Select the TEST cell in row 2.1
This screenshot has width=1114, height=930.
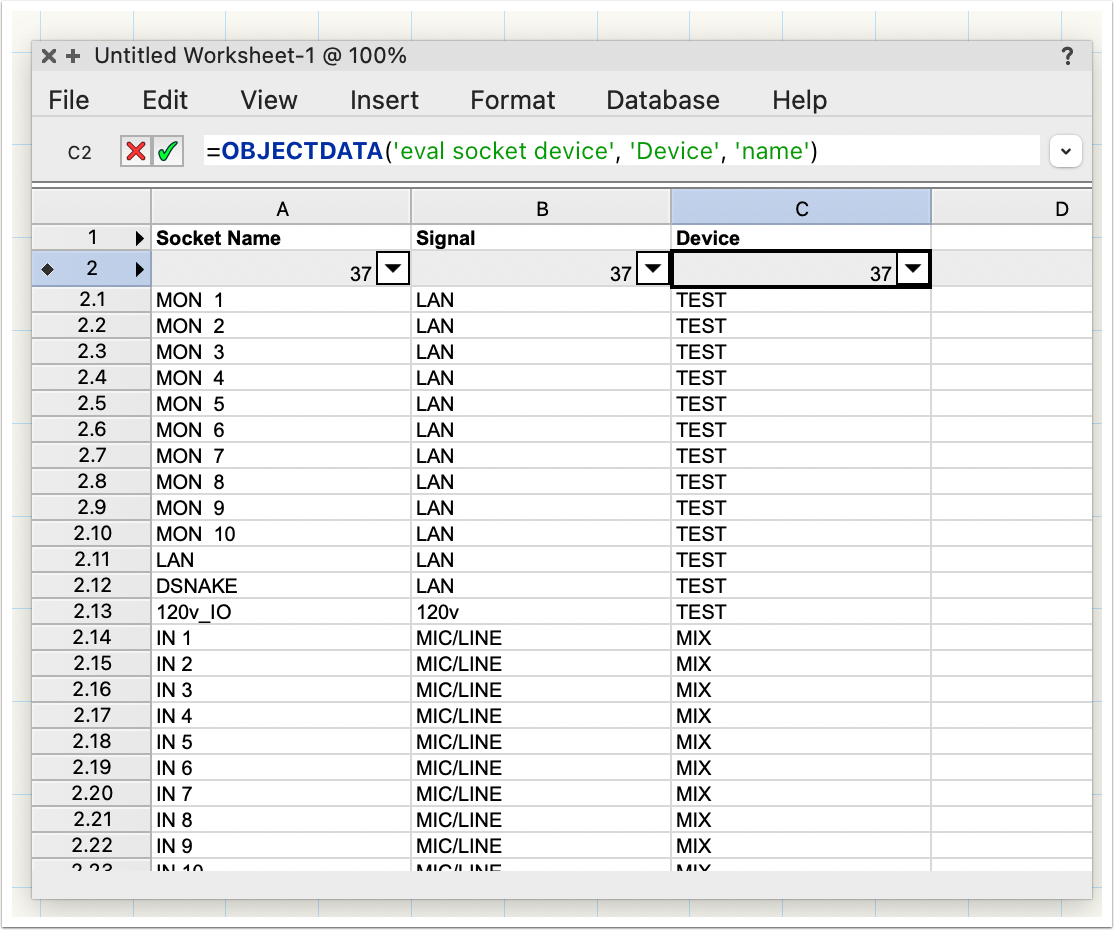(800, 299)
